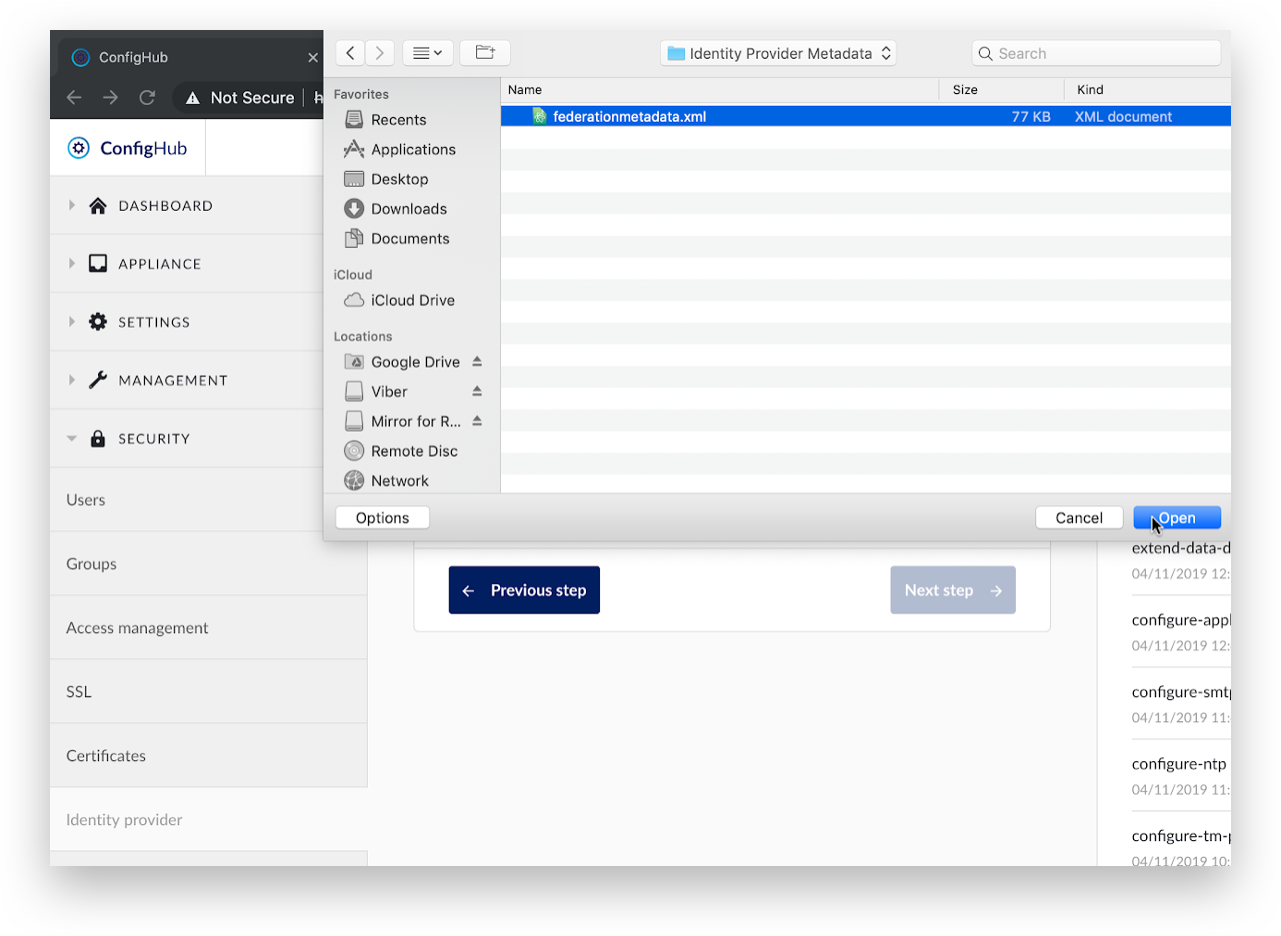The height and width of the screenshot is (936, 1281).
Task: Open Access management page
Action: (x=208, y=627)
